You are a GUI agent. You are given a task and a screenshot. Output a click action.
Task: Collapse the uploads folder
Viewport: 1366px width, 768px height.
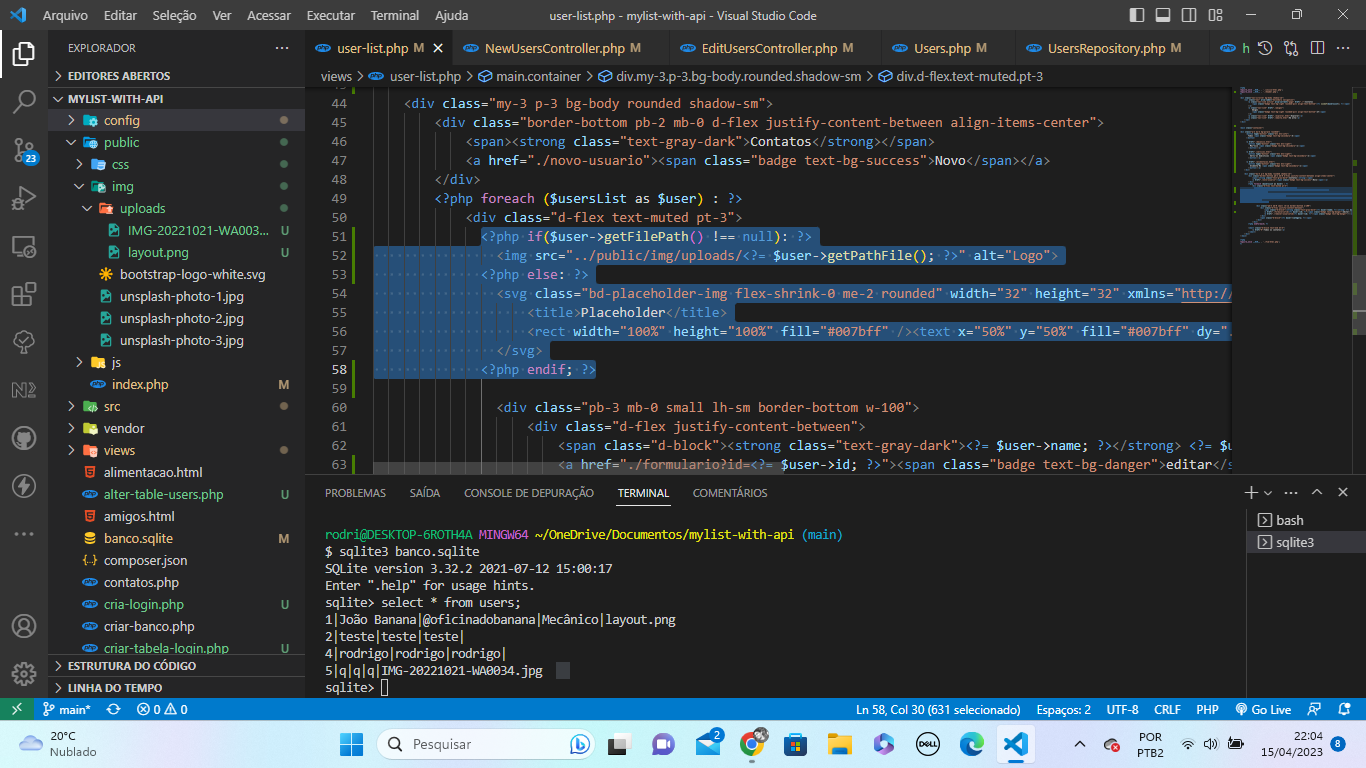pos(177,208)
